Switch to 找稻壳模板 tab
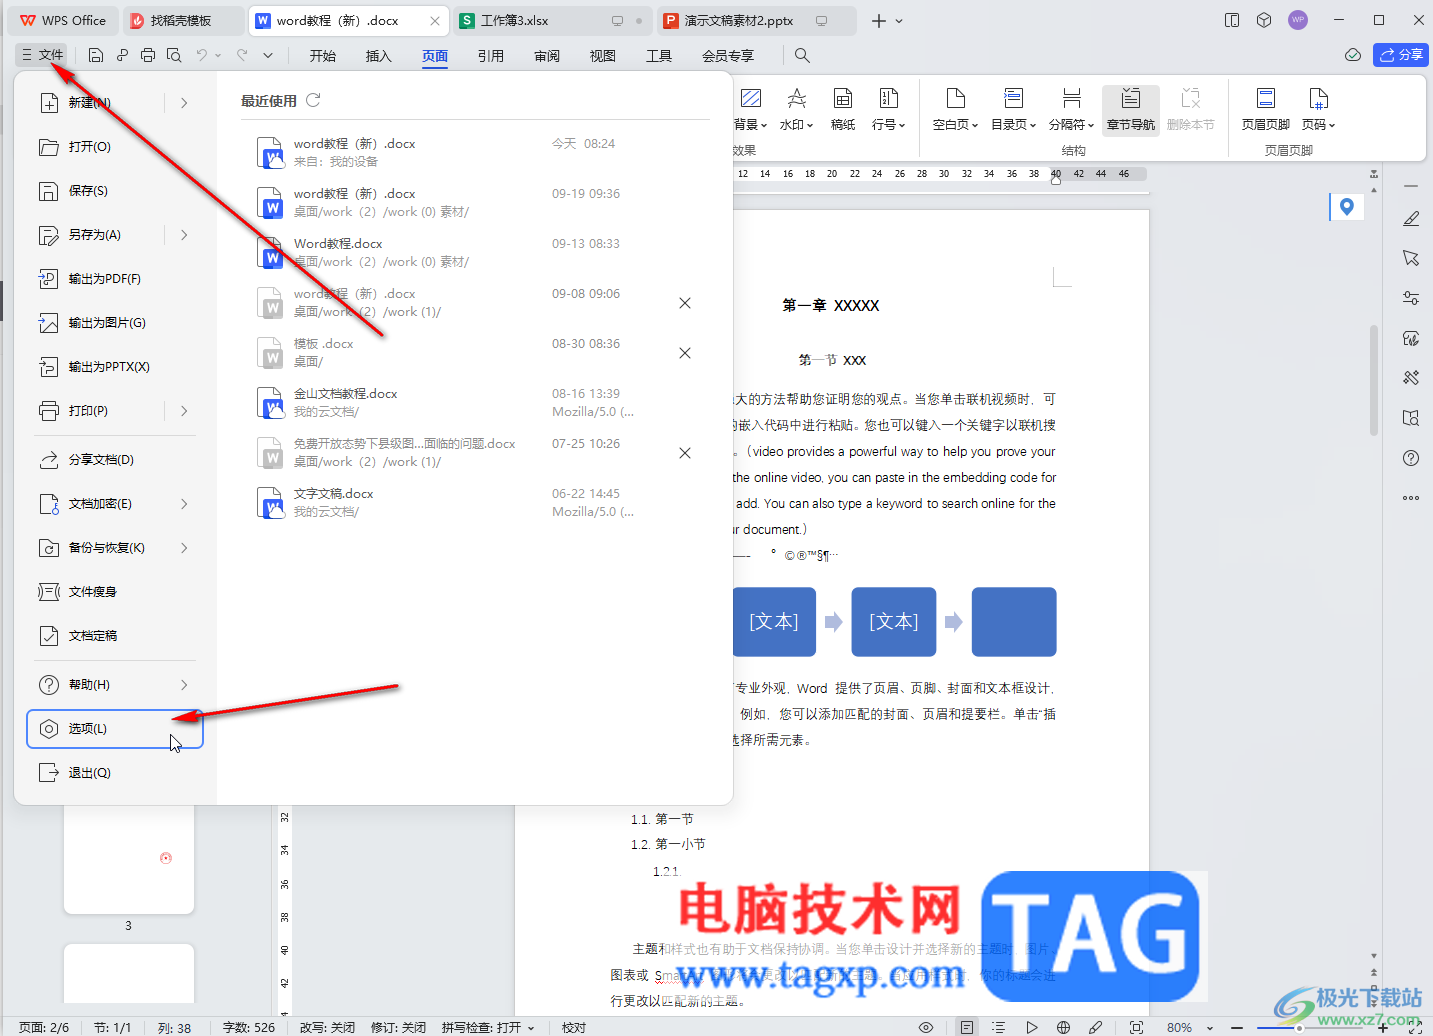1433x1036 pixels. tap(181, 20)
